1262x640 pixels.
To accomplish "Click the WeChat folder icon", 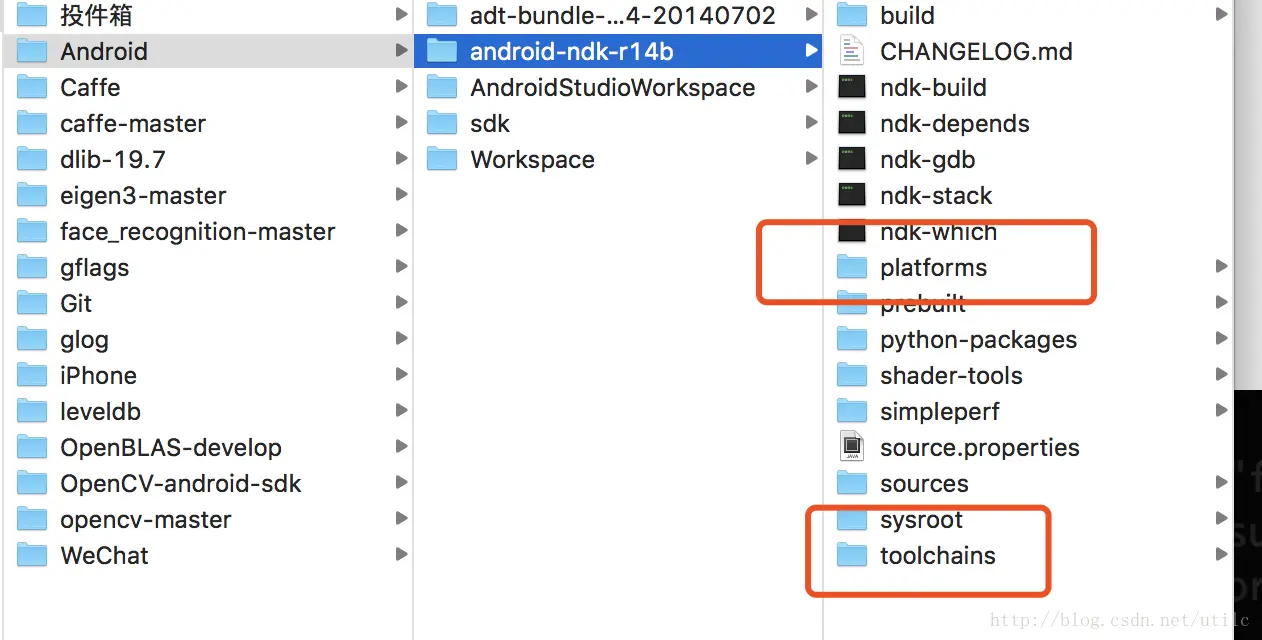I will tap(32, 555).
